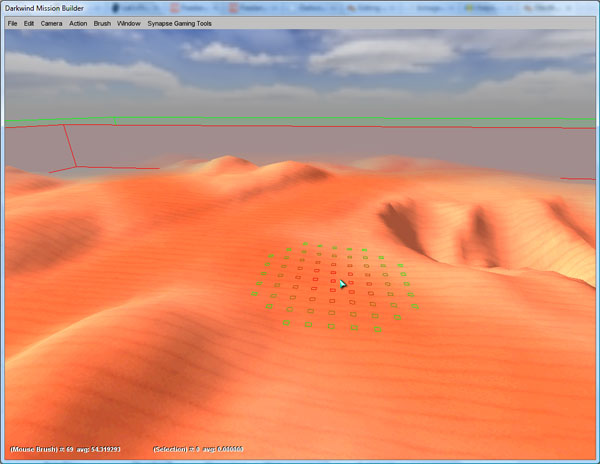Click the green boundary line at upper right

pyautogui.click(x=480, y=120)
